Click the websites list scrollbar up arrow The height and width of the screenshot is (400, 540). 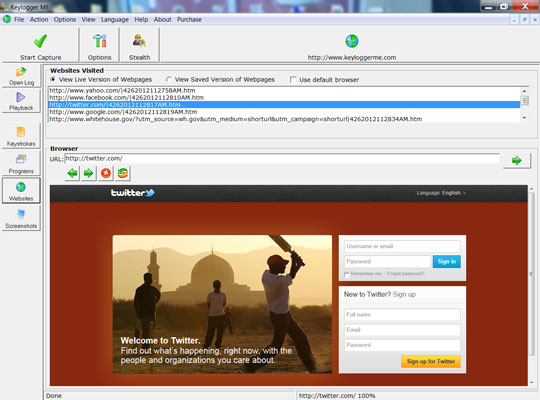(525, 91)
